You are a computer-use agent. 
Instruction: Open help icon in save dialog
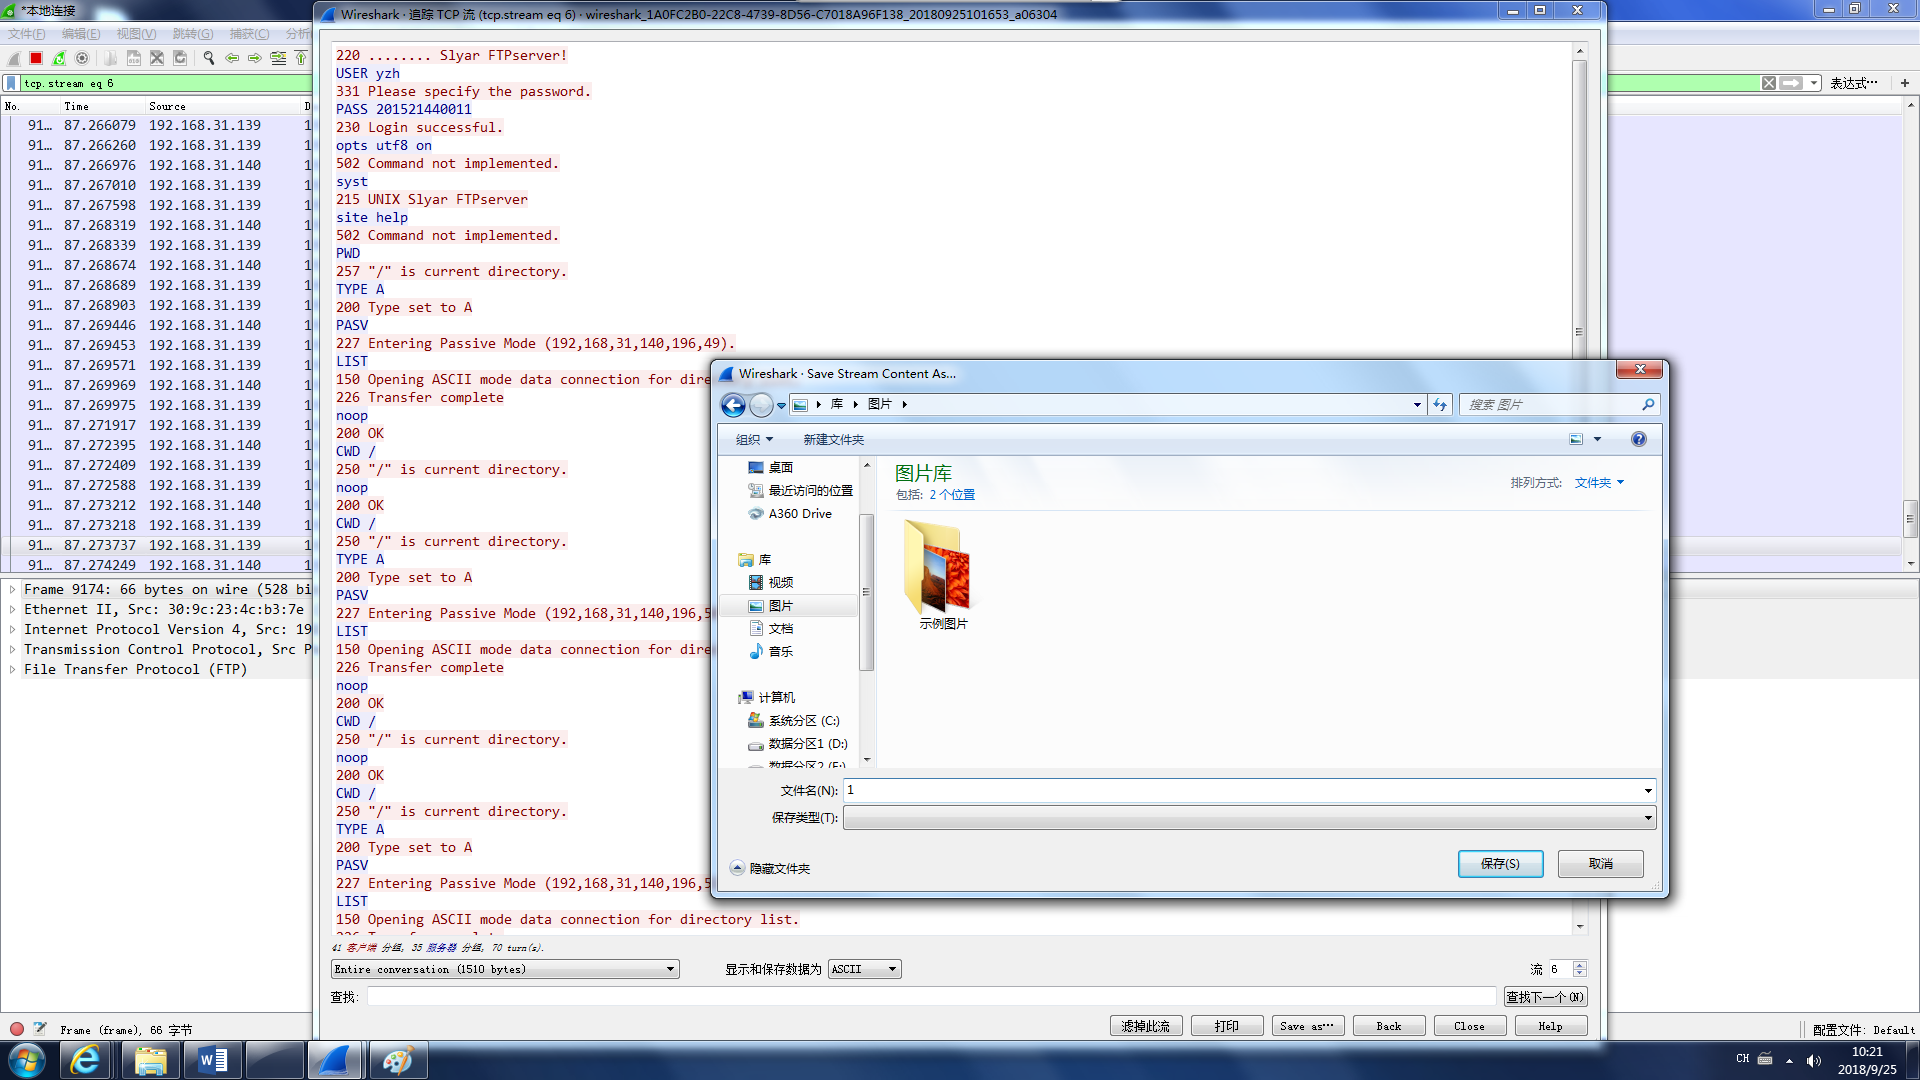coord(1638,439)
